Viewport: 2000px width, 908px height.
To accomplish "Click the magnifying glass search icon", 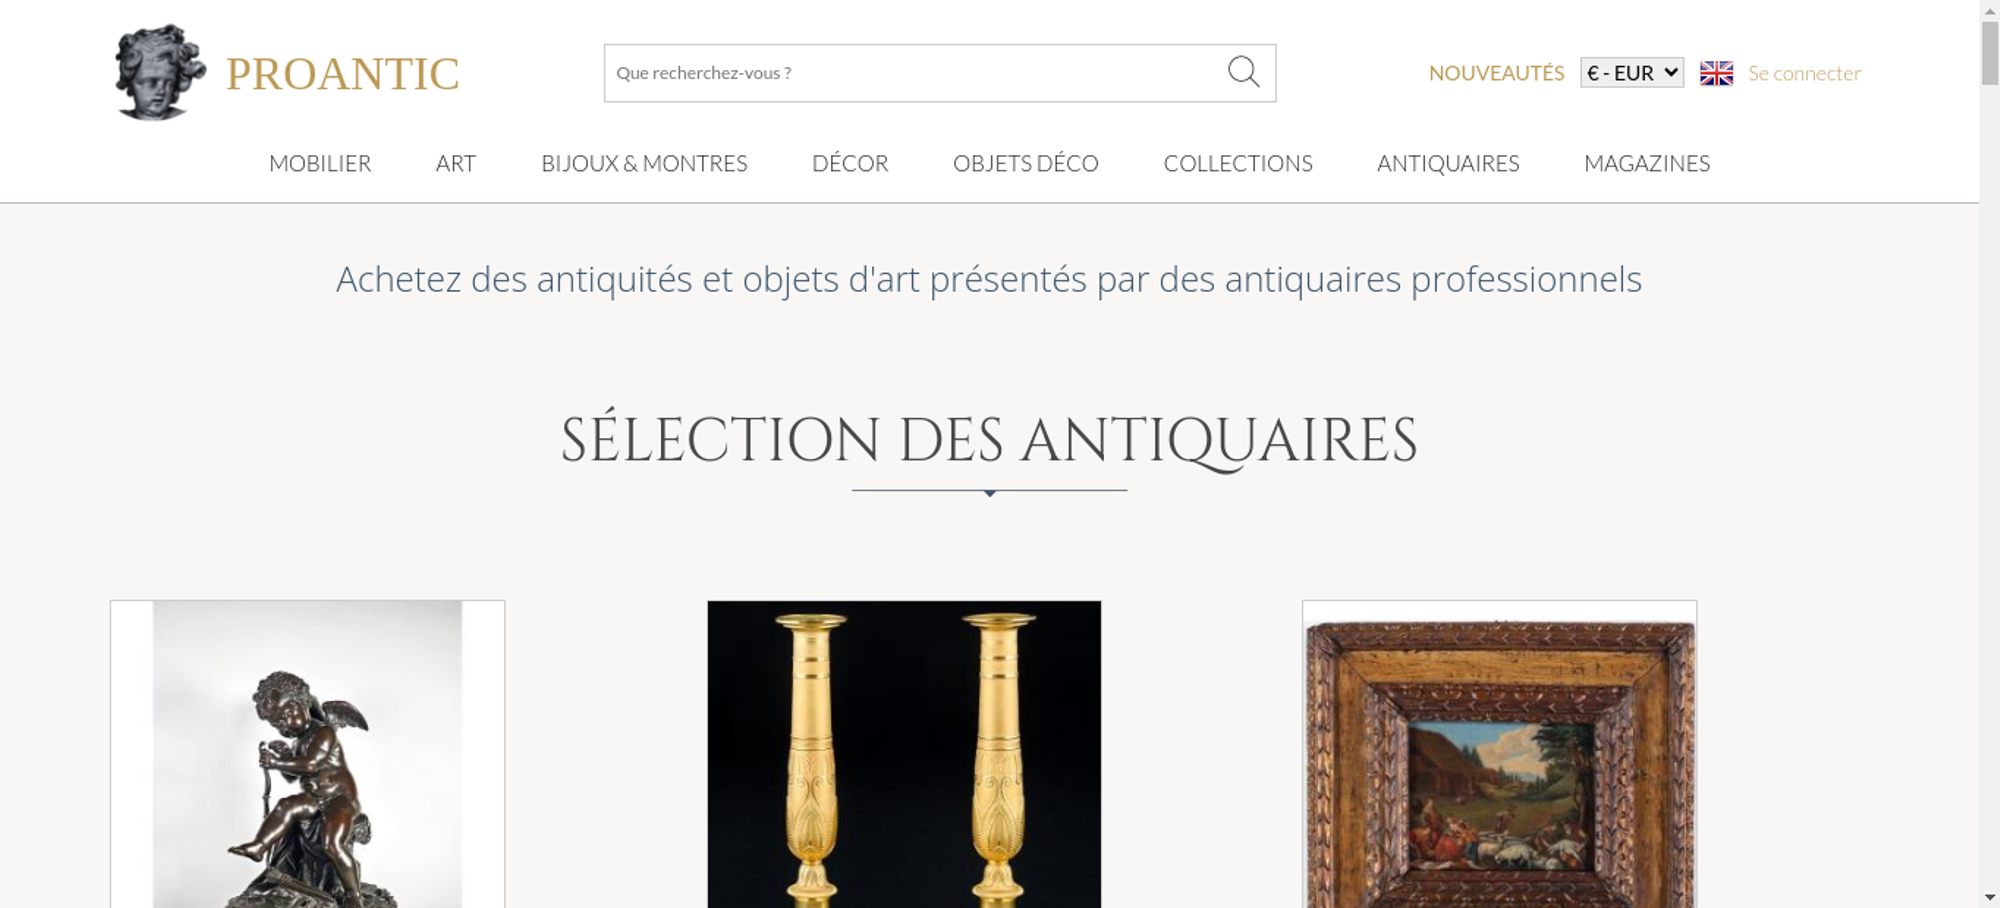I will pyautogui.click(x=1243, y=72).
